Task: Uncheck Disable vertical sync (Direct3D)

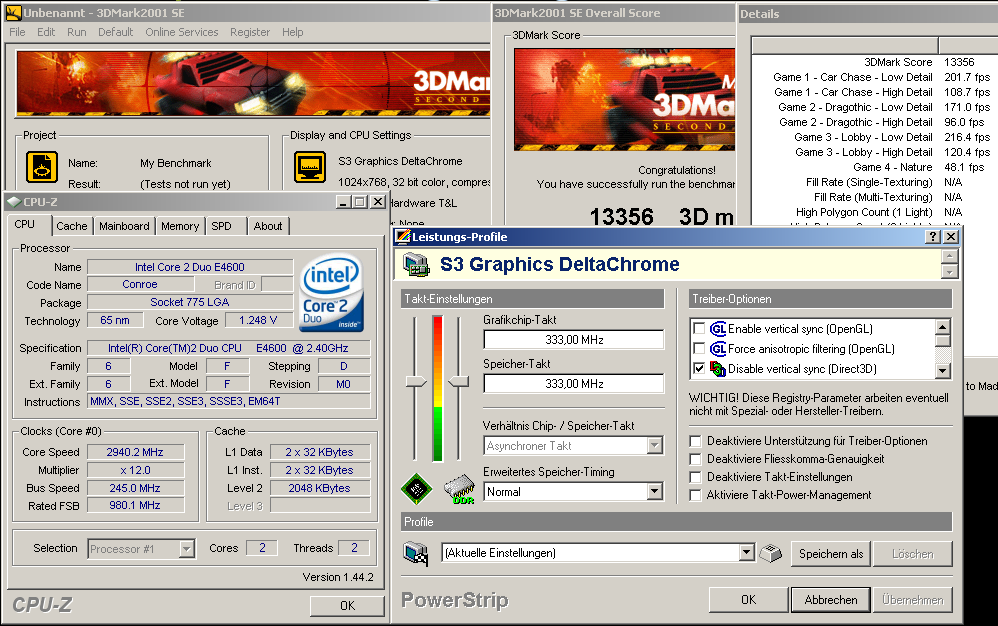Action: 699,368
